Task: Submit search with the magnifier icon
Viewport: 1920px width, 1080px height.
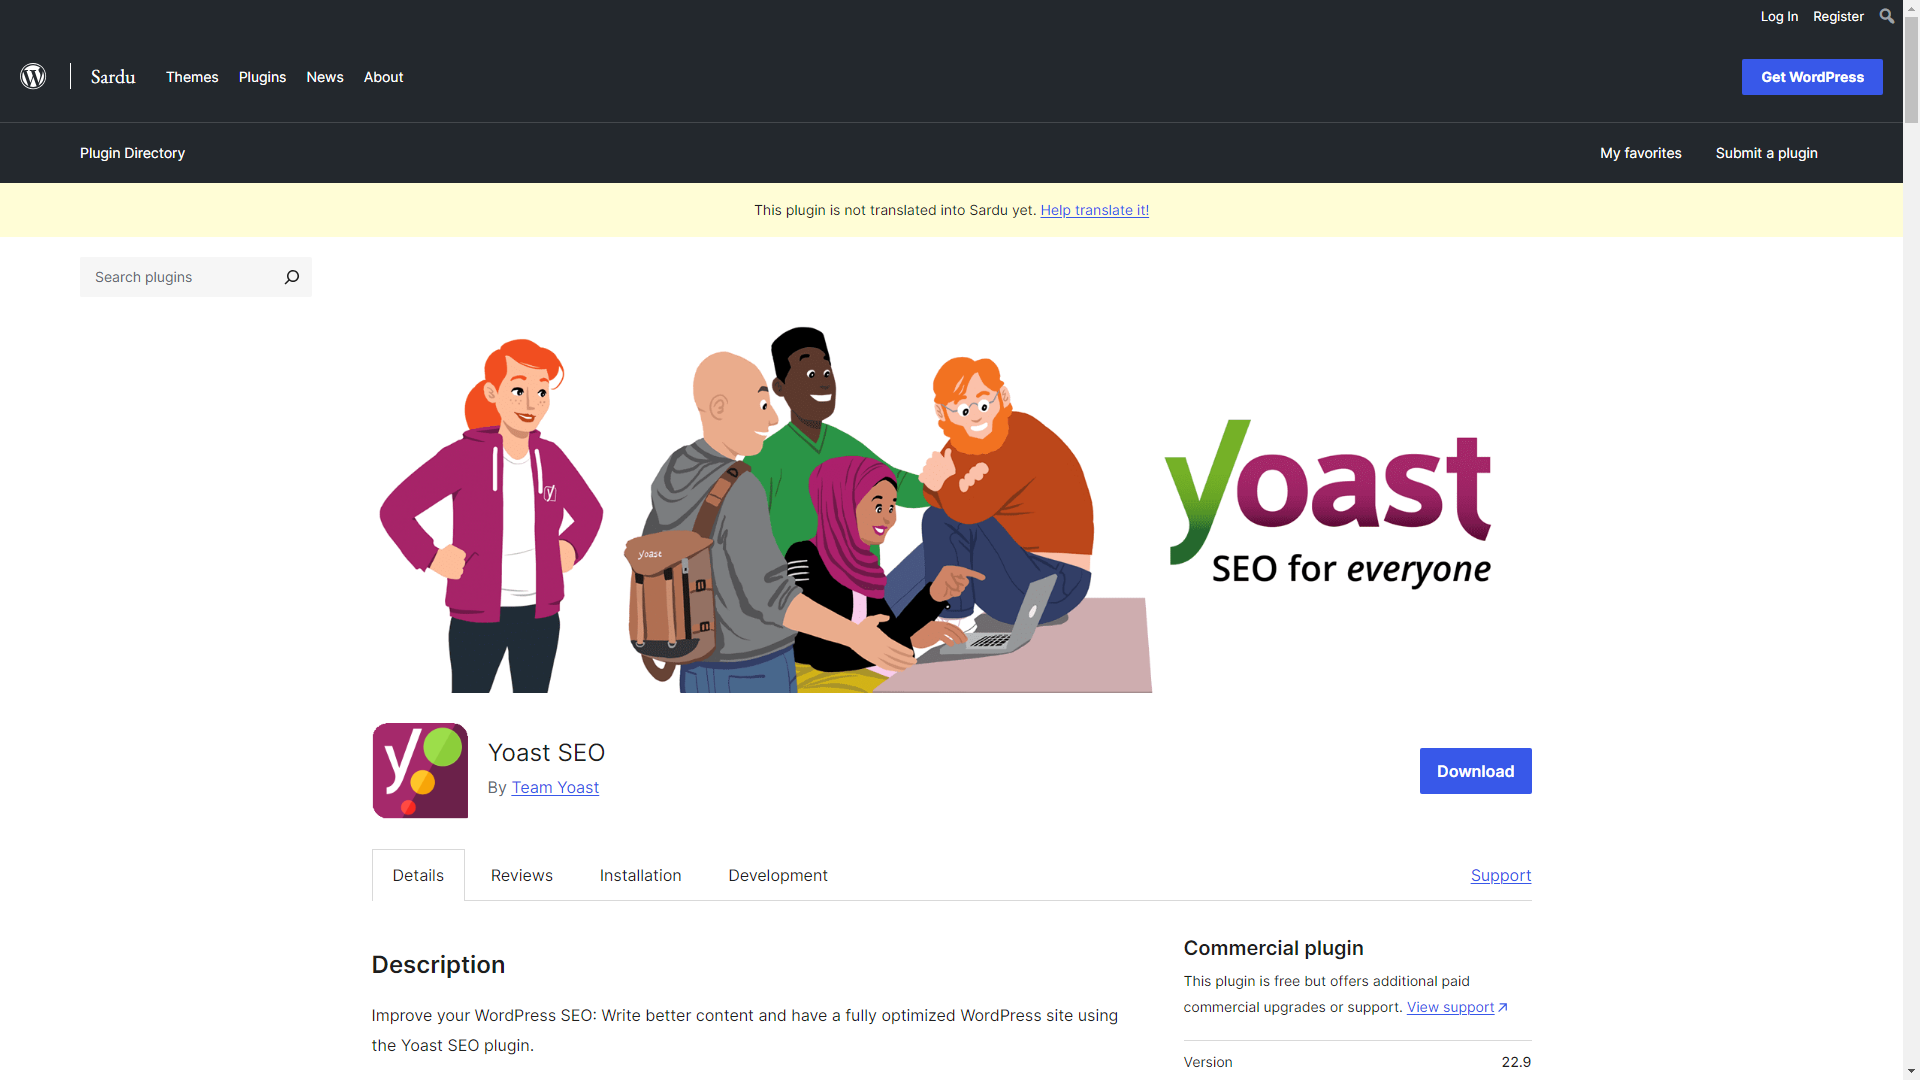Action: [x=292, y=277]
